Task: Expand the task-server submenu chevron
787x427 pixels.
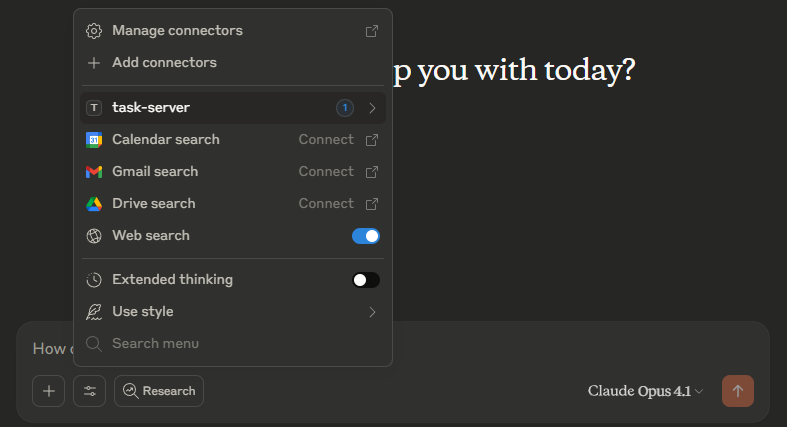Action: pyautogui.click(x=372, y=108)
